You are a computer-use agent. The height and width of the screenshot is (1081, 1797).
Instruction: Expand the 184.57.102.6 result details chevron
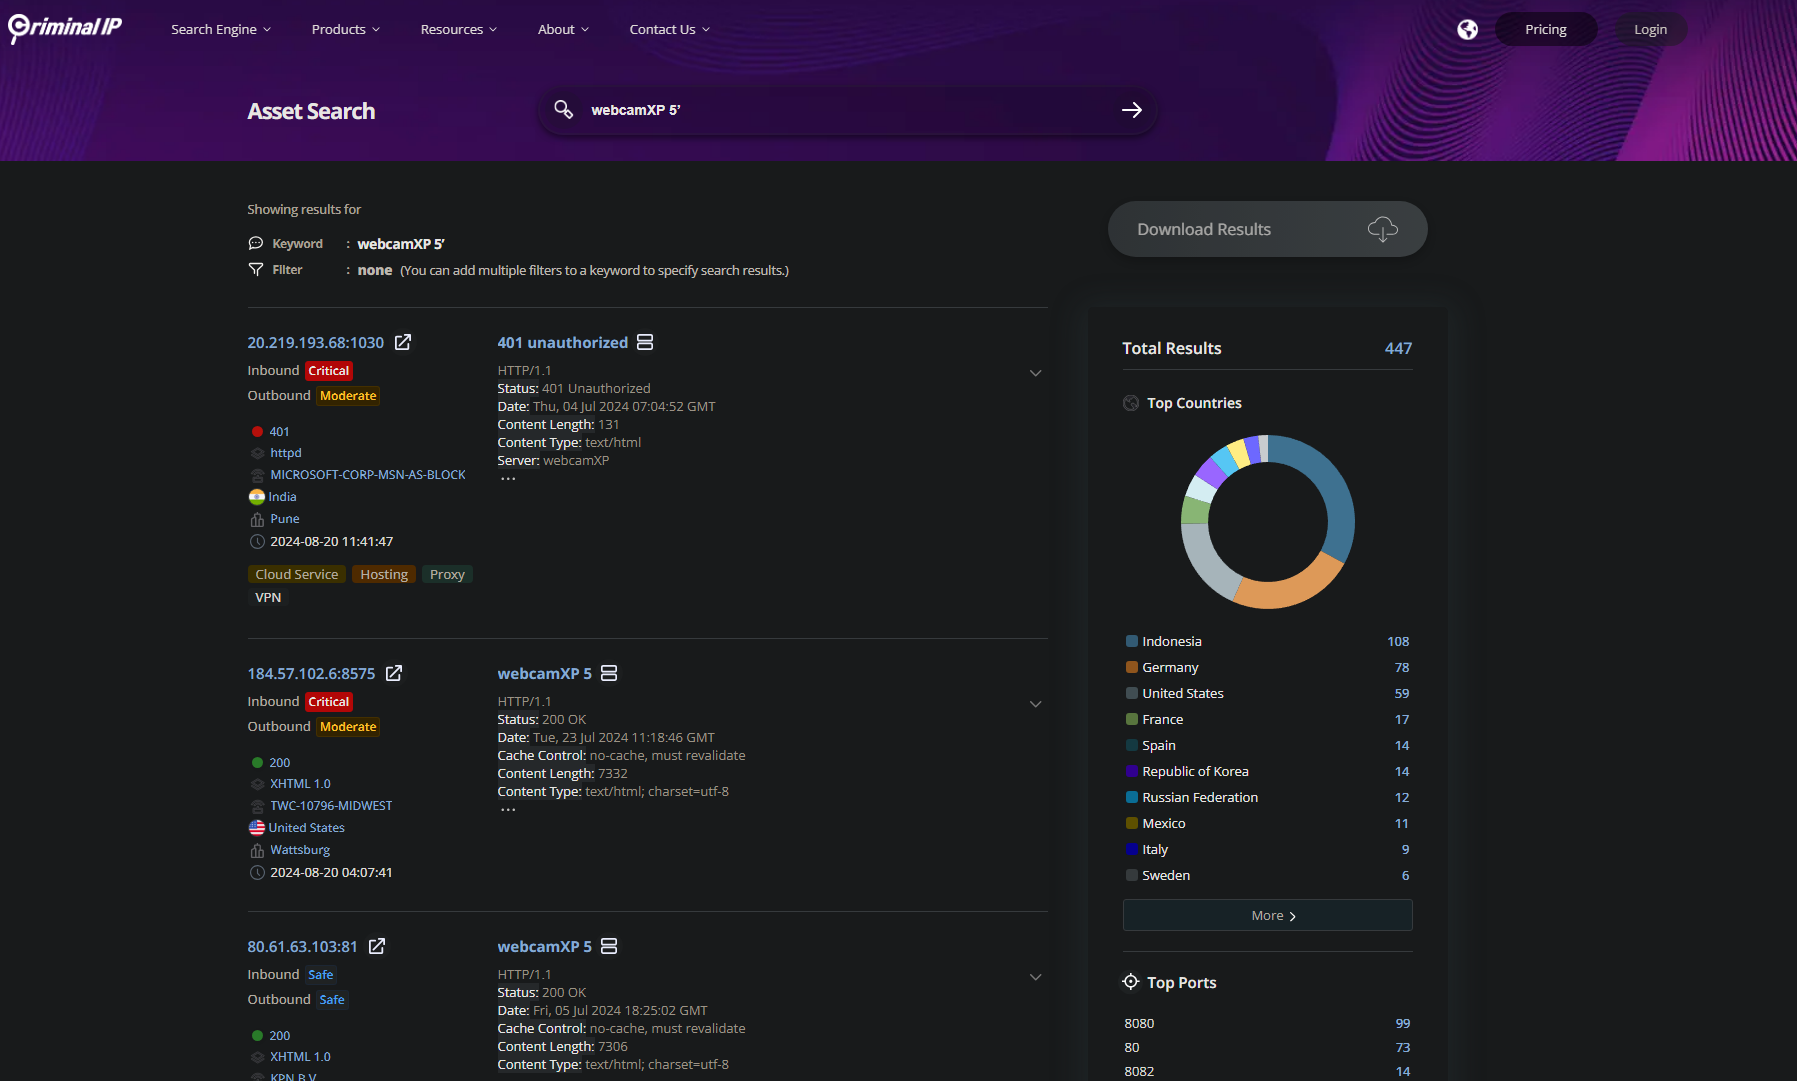(1035, 704)
